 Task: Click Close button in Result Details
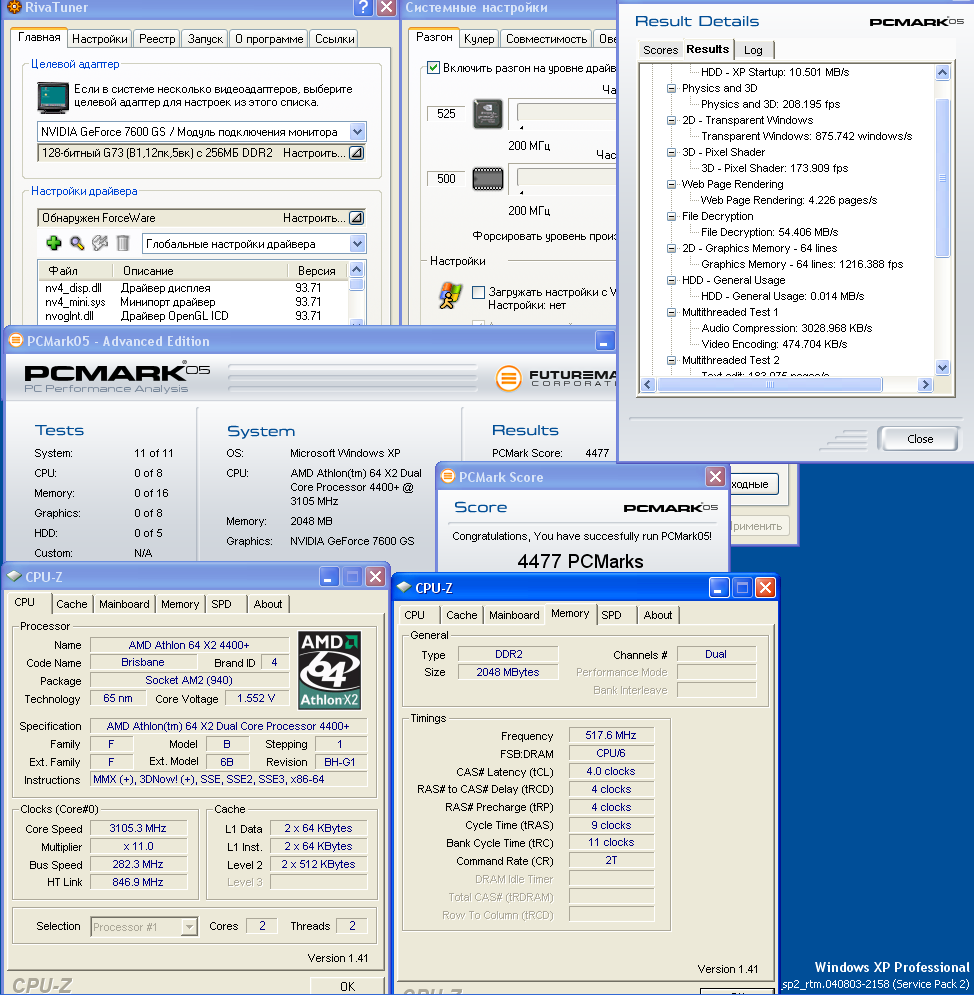click(x=919, y=438)
